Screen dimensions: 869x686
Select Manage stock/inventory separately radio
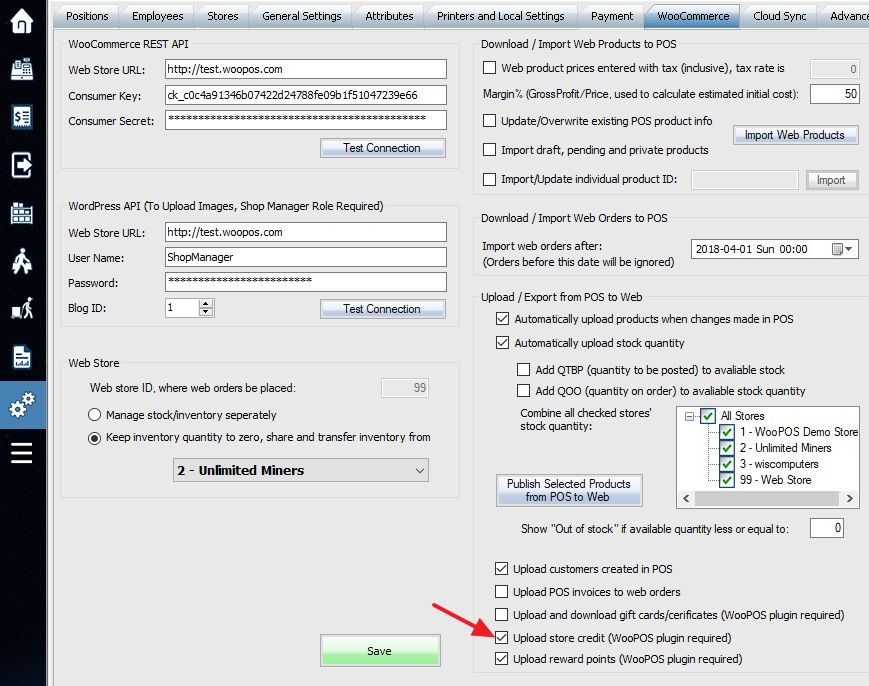(94, 414)
